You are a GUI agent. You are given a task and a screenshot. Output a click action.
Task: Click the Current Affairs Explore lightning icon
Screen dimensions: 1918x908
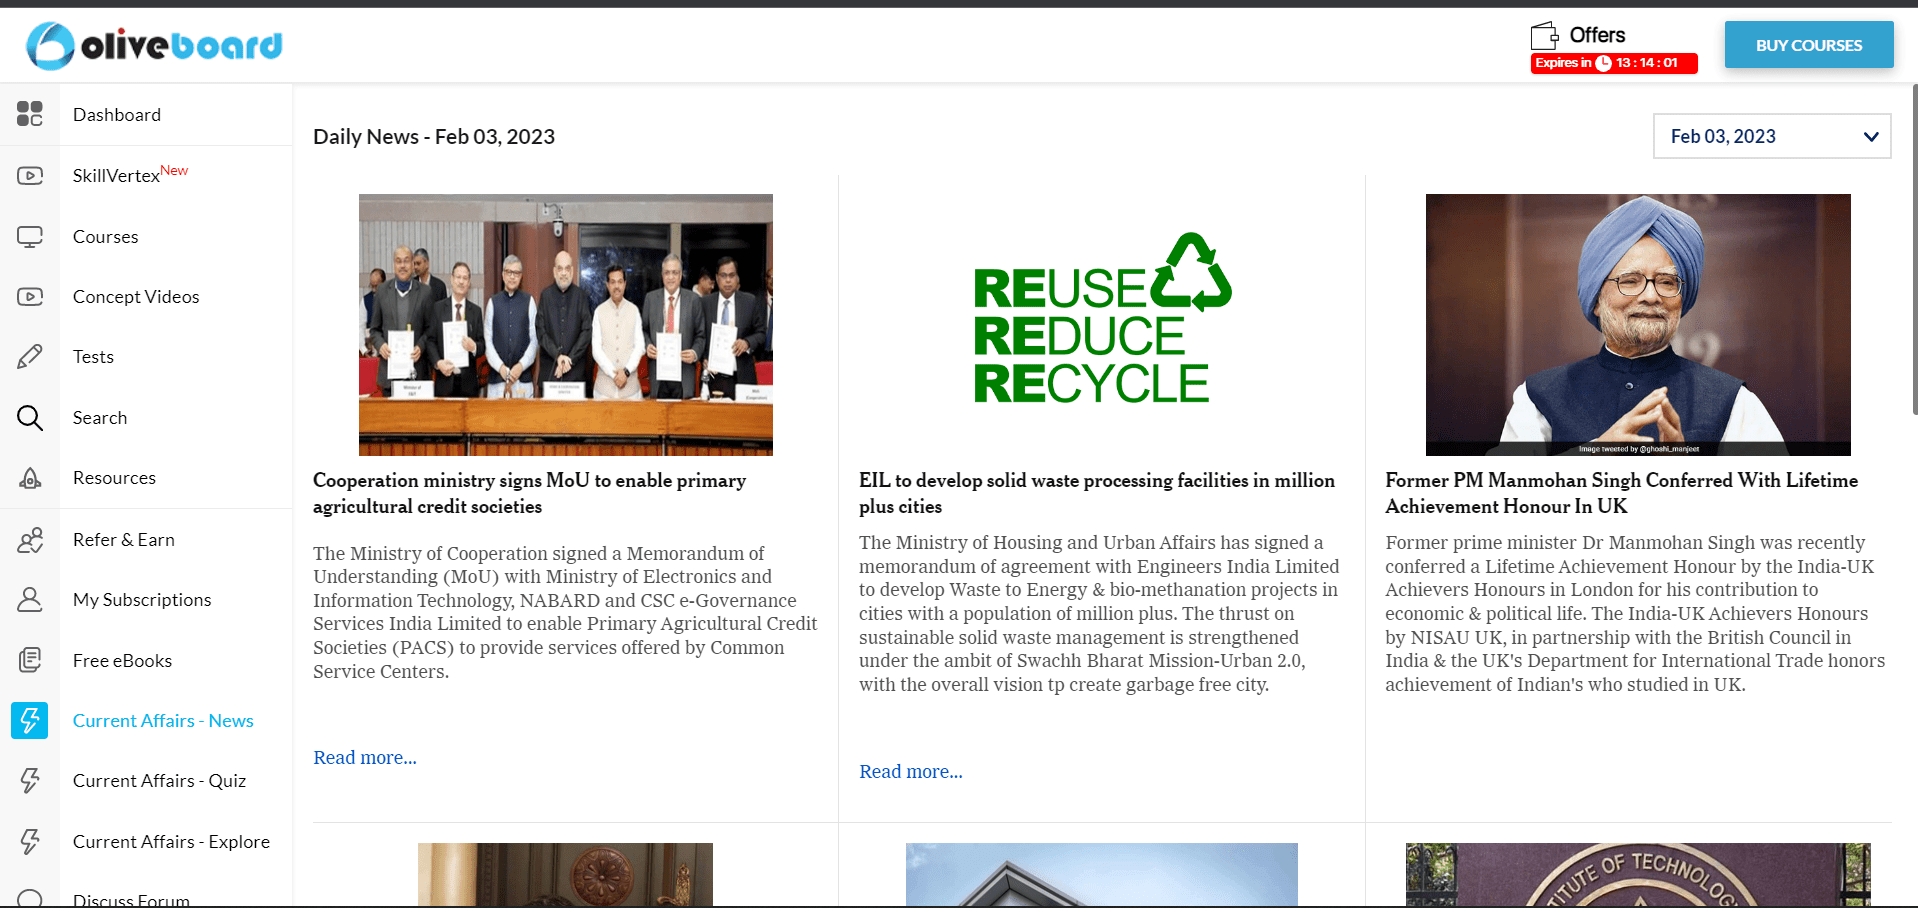click(x=30, y=842)
